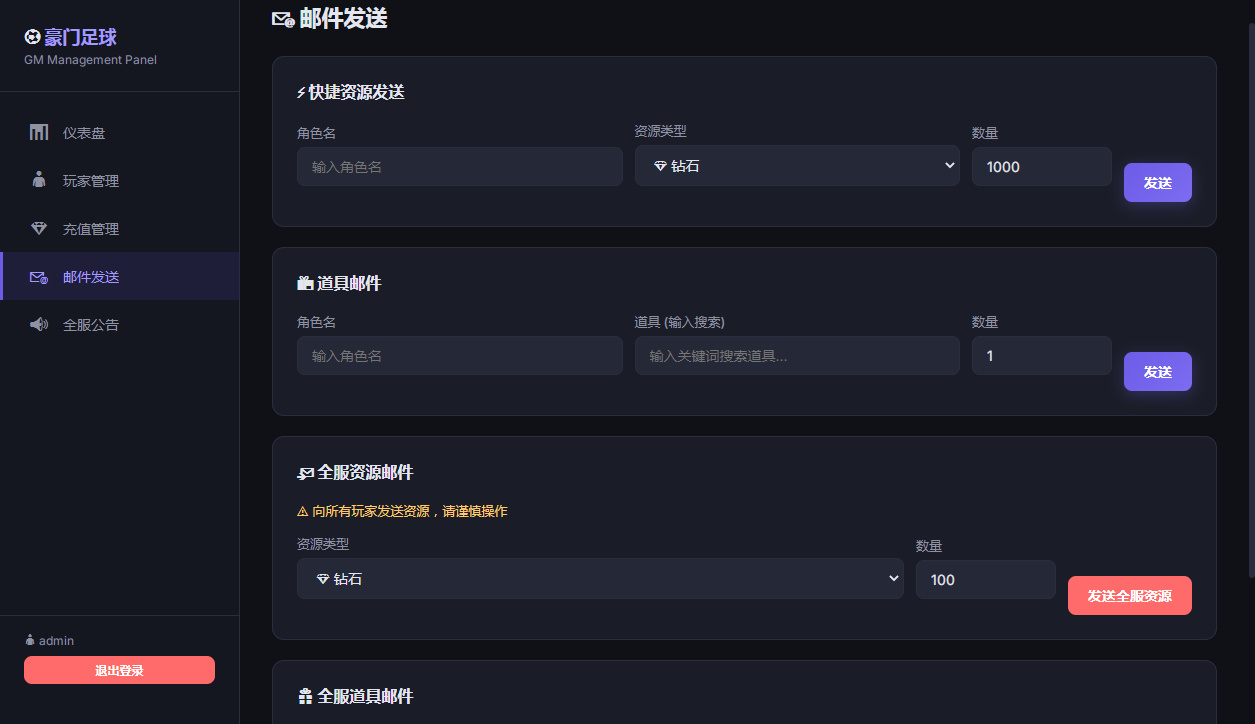The height and width of the screenshot is (724, 1255).
Task: Open the 资源类型 dropdown in 快捷资源发送
Action: (797, 166)
